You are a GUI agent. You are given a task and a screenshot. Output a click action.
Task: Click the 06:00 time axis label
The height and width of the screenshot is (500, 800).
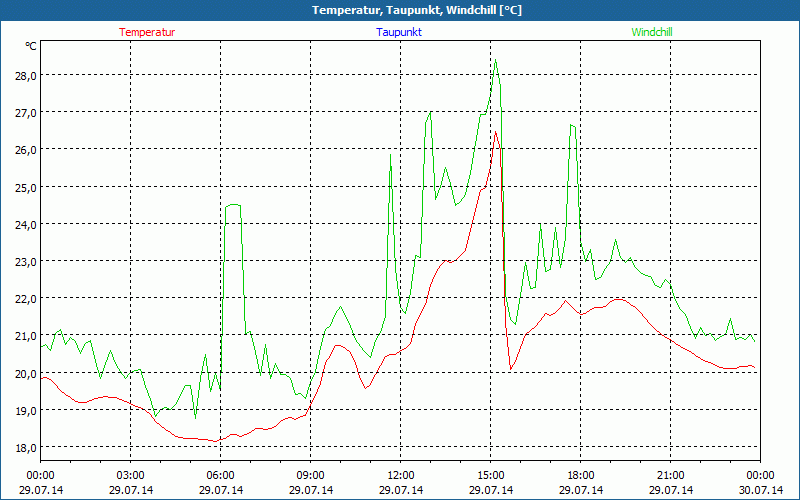tap(220, 476)
